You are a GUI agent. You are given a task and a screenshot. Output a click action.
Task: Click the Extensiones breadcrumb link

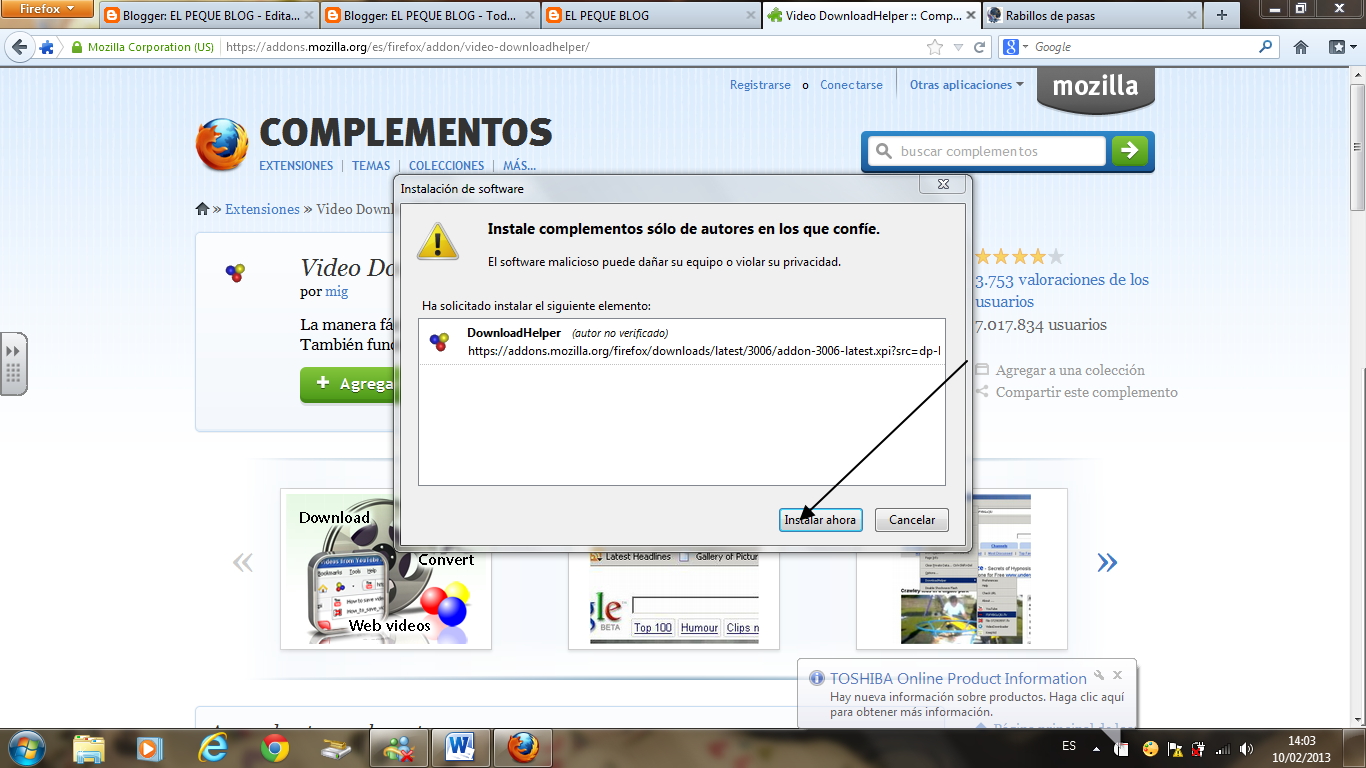point(262,209)
